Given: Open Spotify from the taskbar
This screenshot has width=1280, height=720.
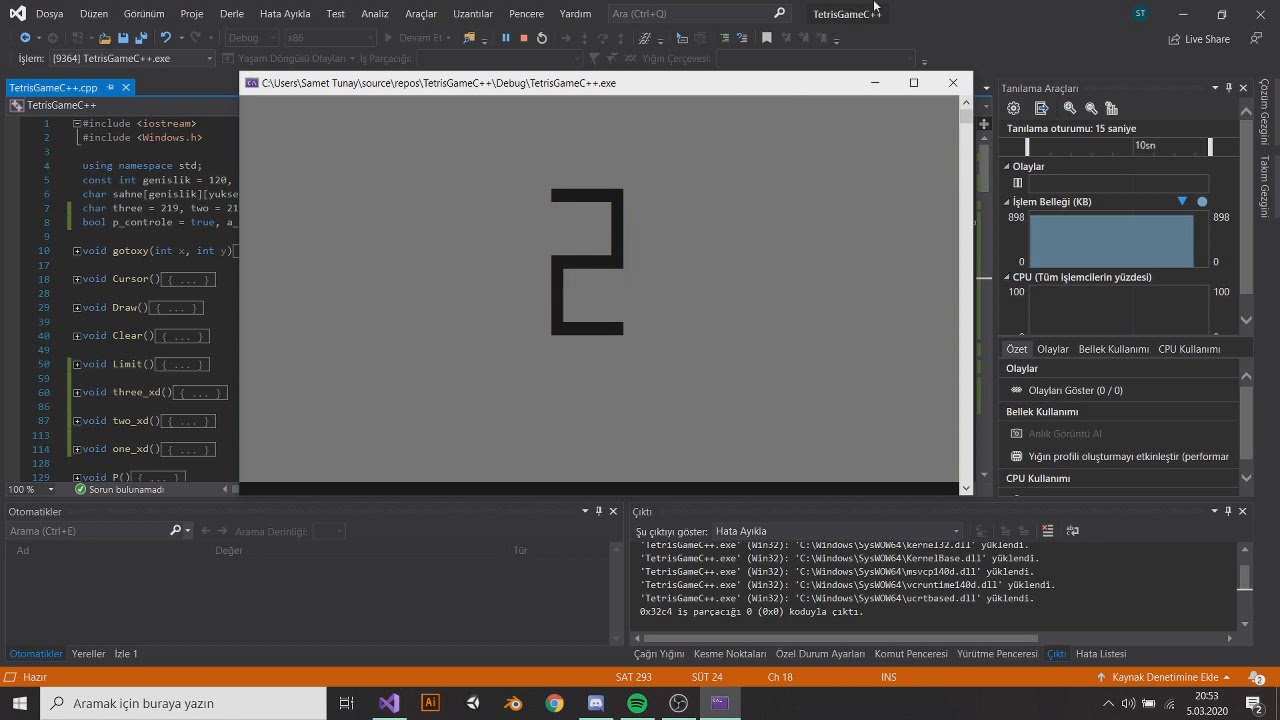Looking at the screenshot, I should pyautogui.click(x=637, y=703).
